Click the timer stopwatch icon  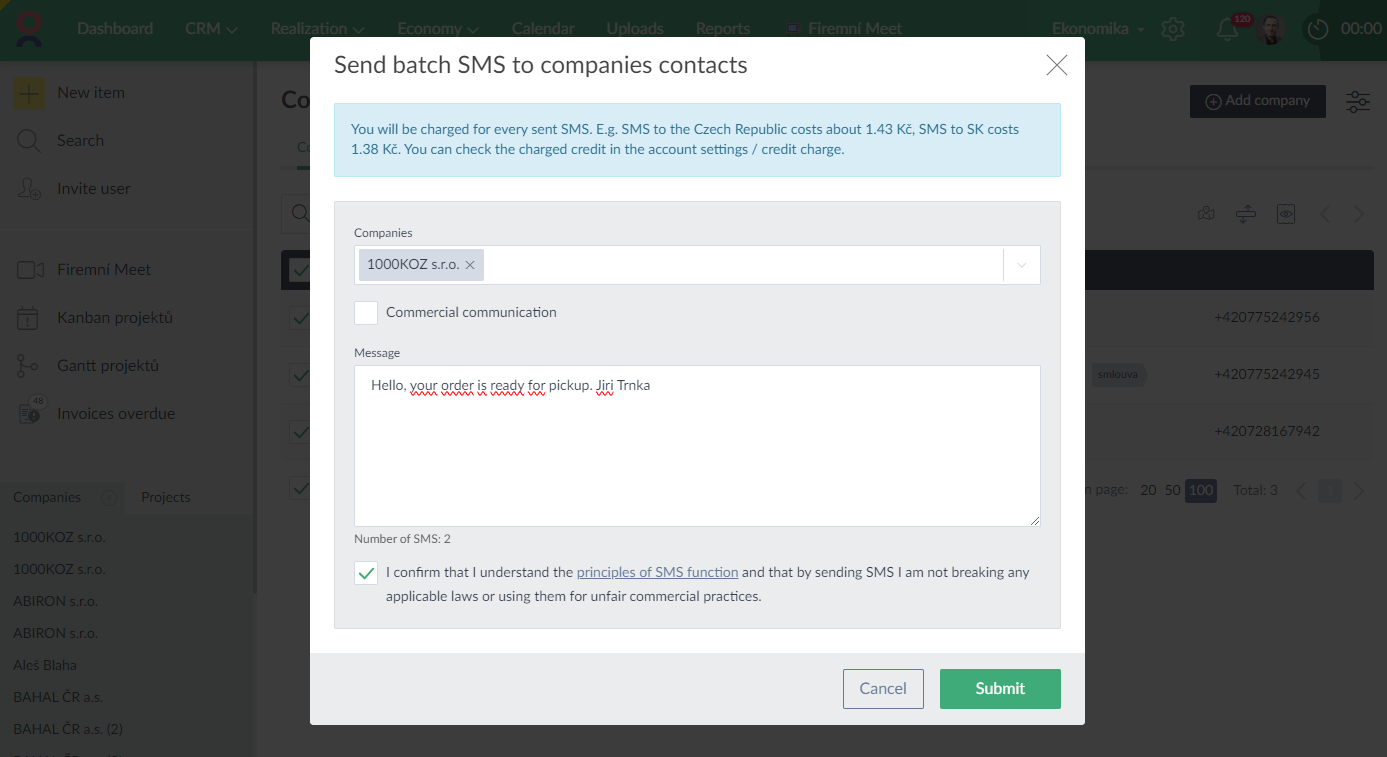(x=1318, y=30)
